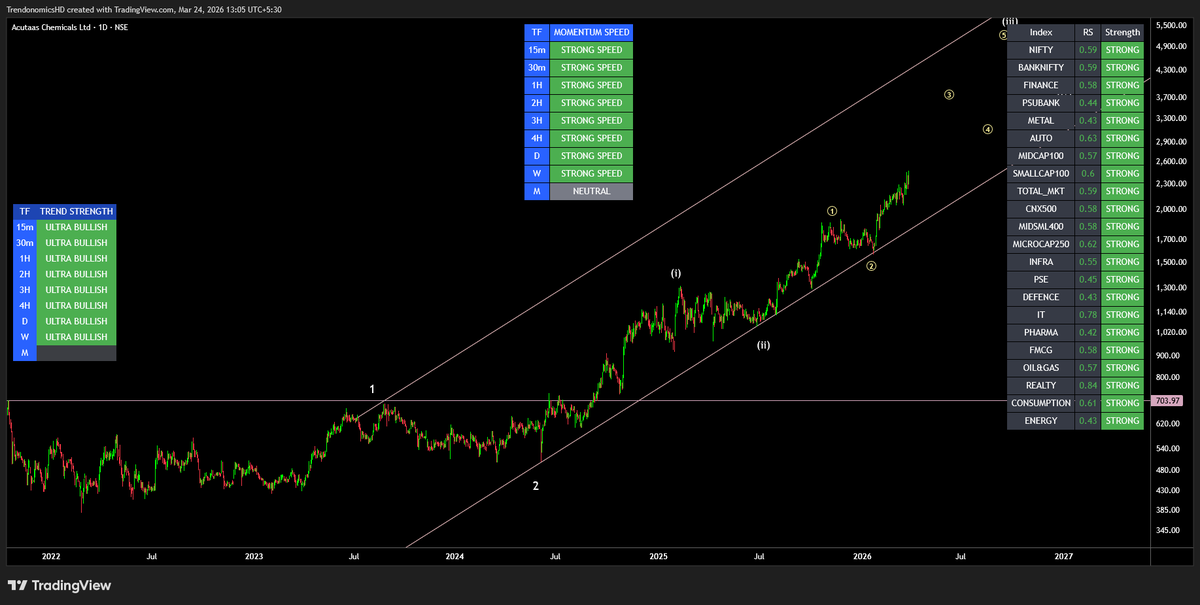
Task: Toggle the STRONG SPEED cell for the 2H row
Action: pyautogui.click(x=591, y=102)
